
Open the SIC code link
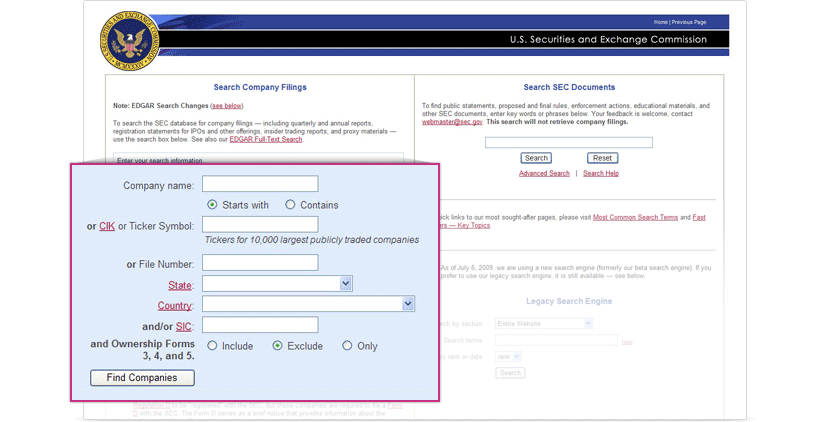183,327
